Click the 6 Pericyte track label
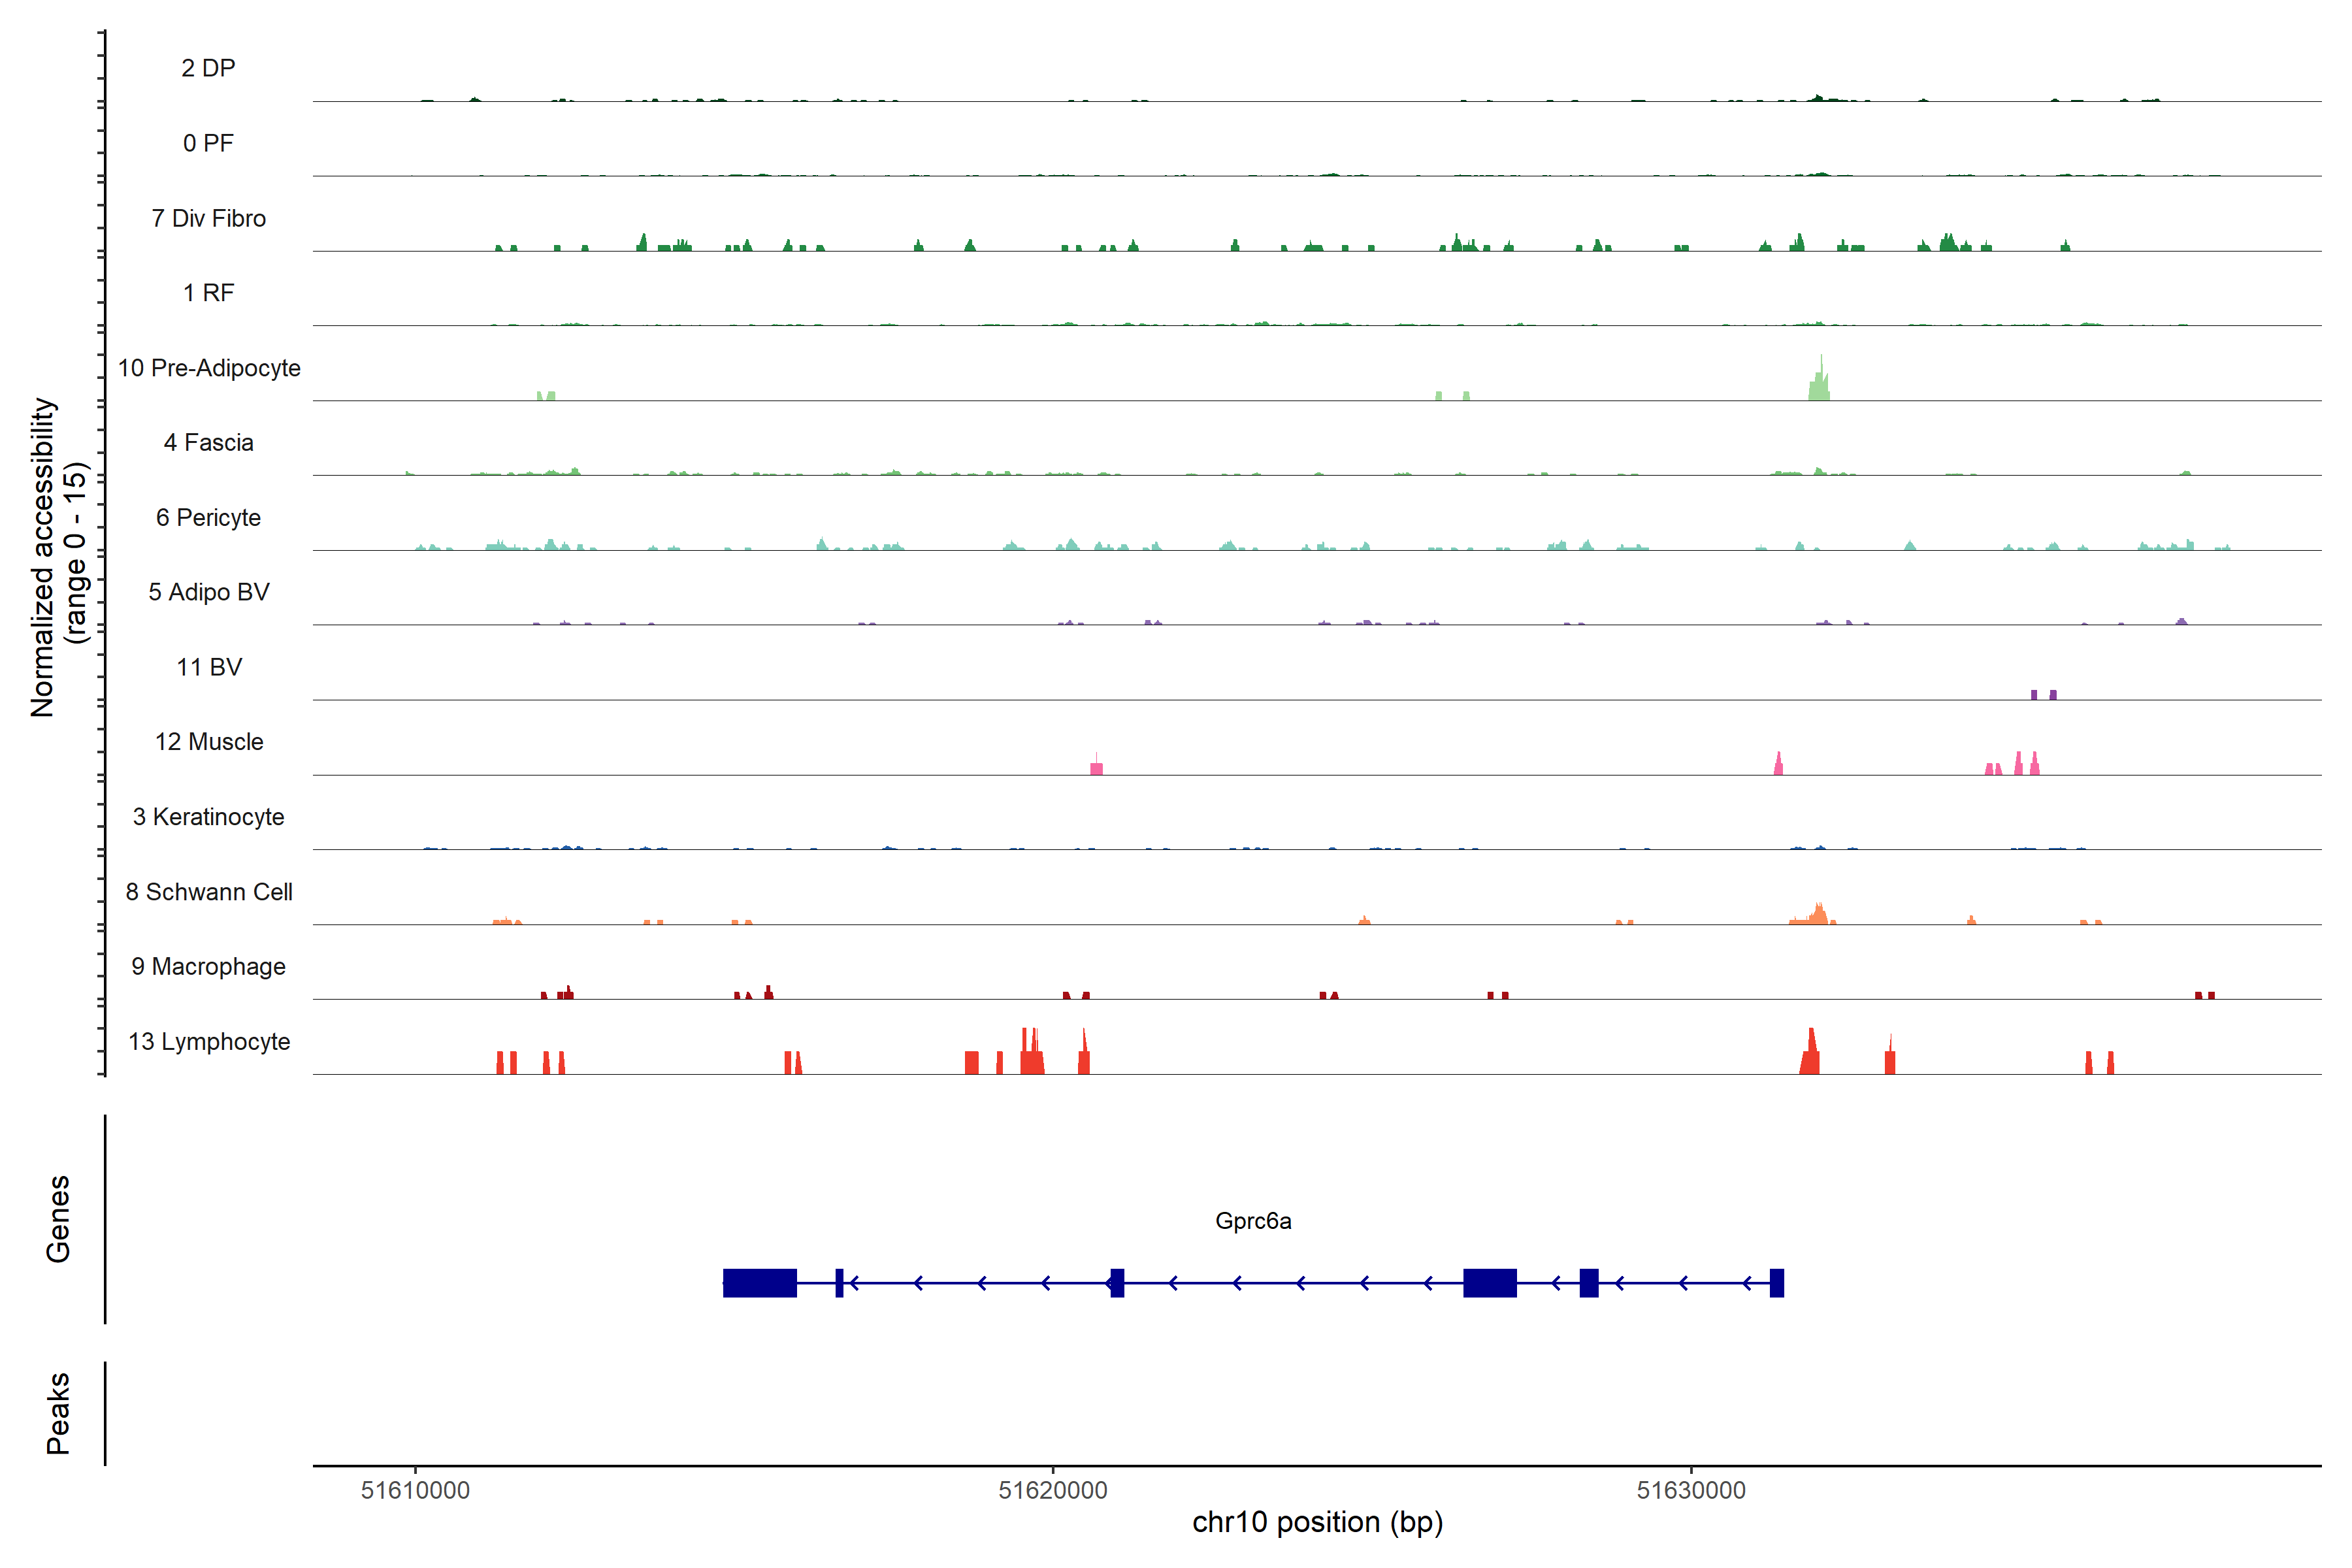Image resolution: width=2352 pixels, height=1568 pixels. [x=209, y=517]
